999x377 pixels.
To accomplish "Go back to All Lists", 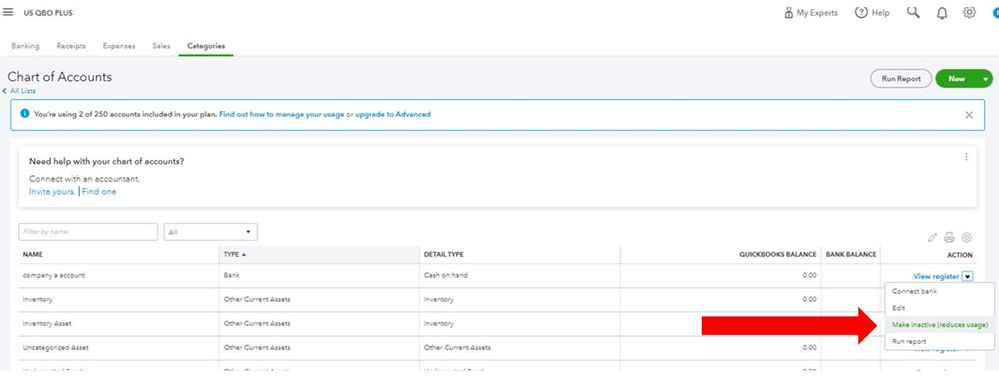I will pos(20,91).
